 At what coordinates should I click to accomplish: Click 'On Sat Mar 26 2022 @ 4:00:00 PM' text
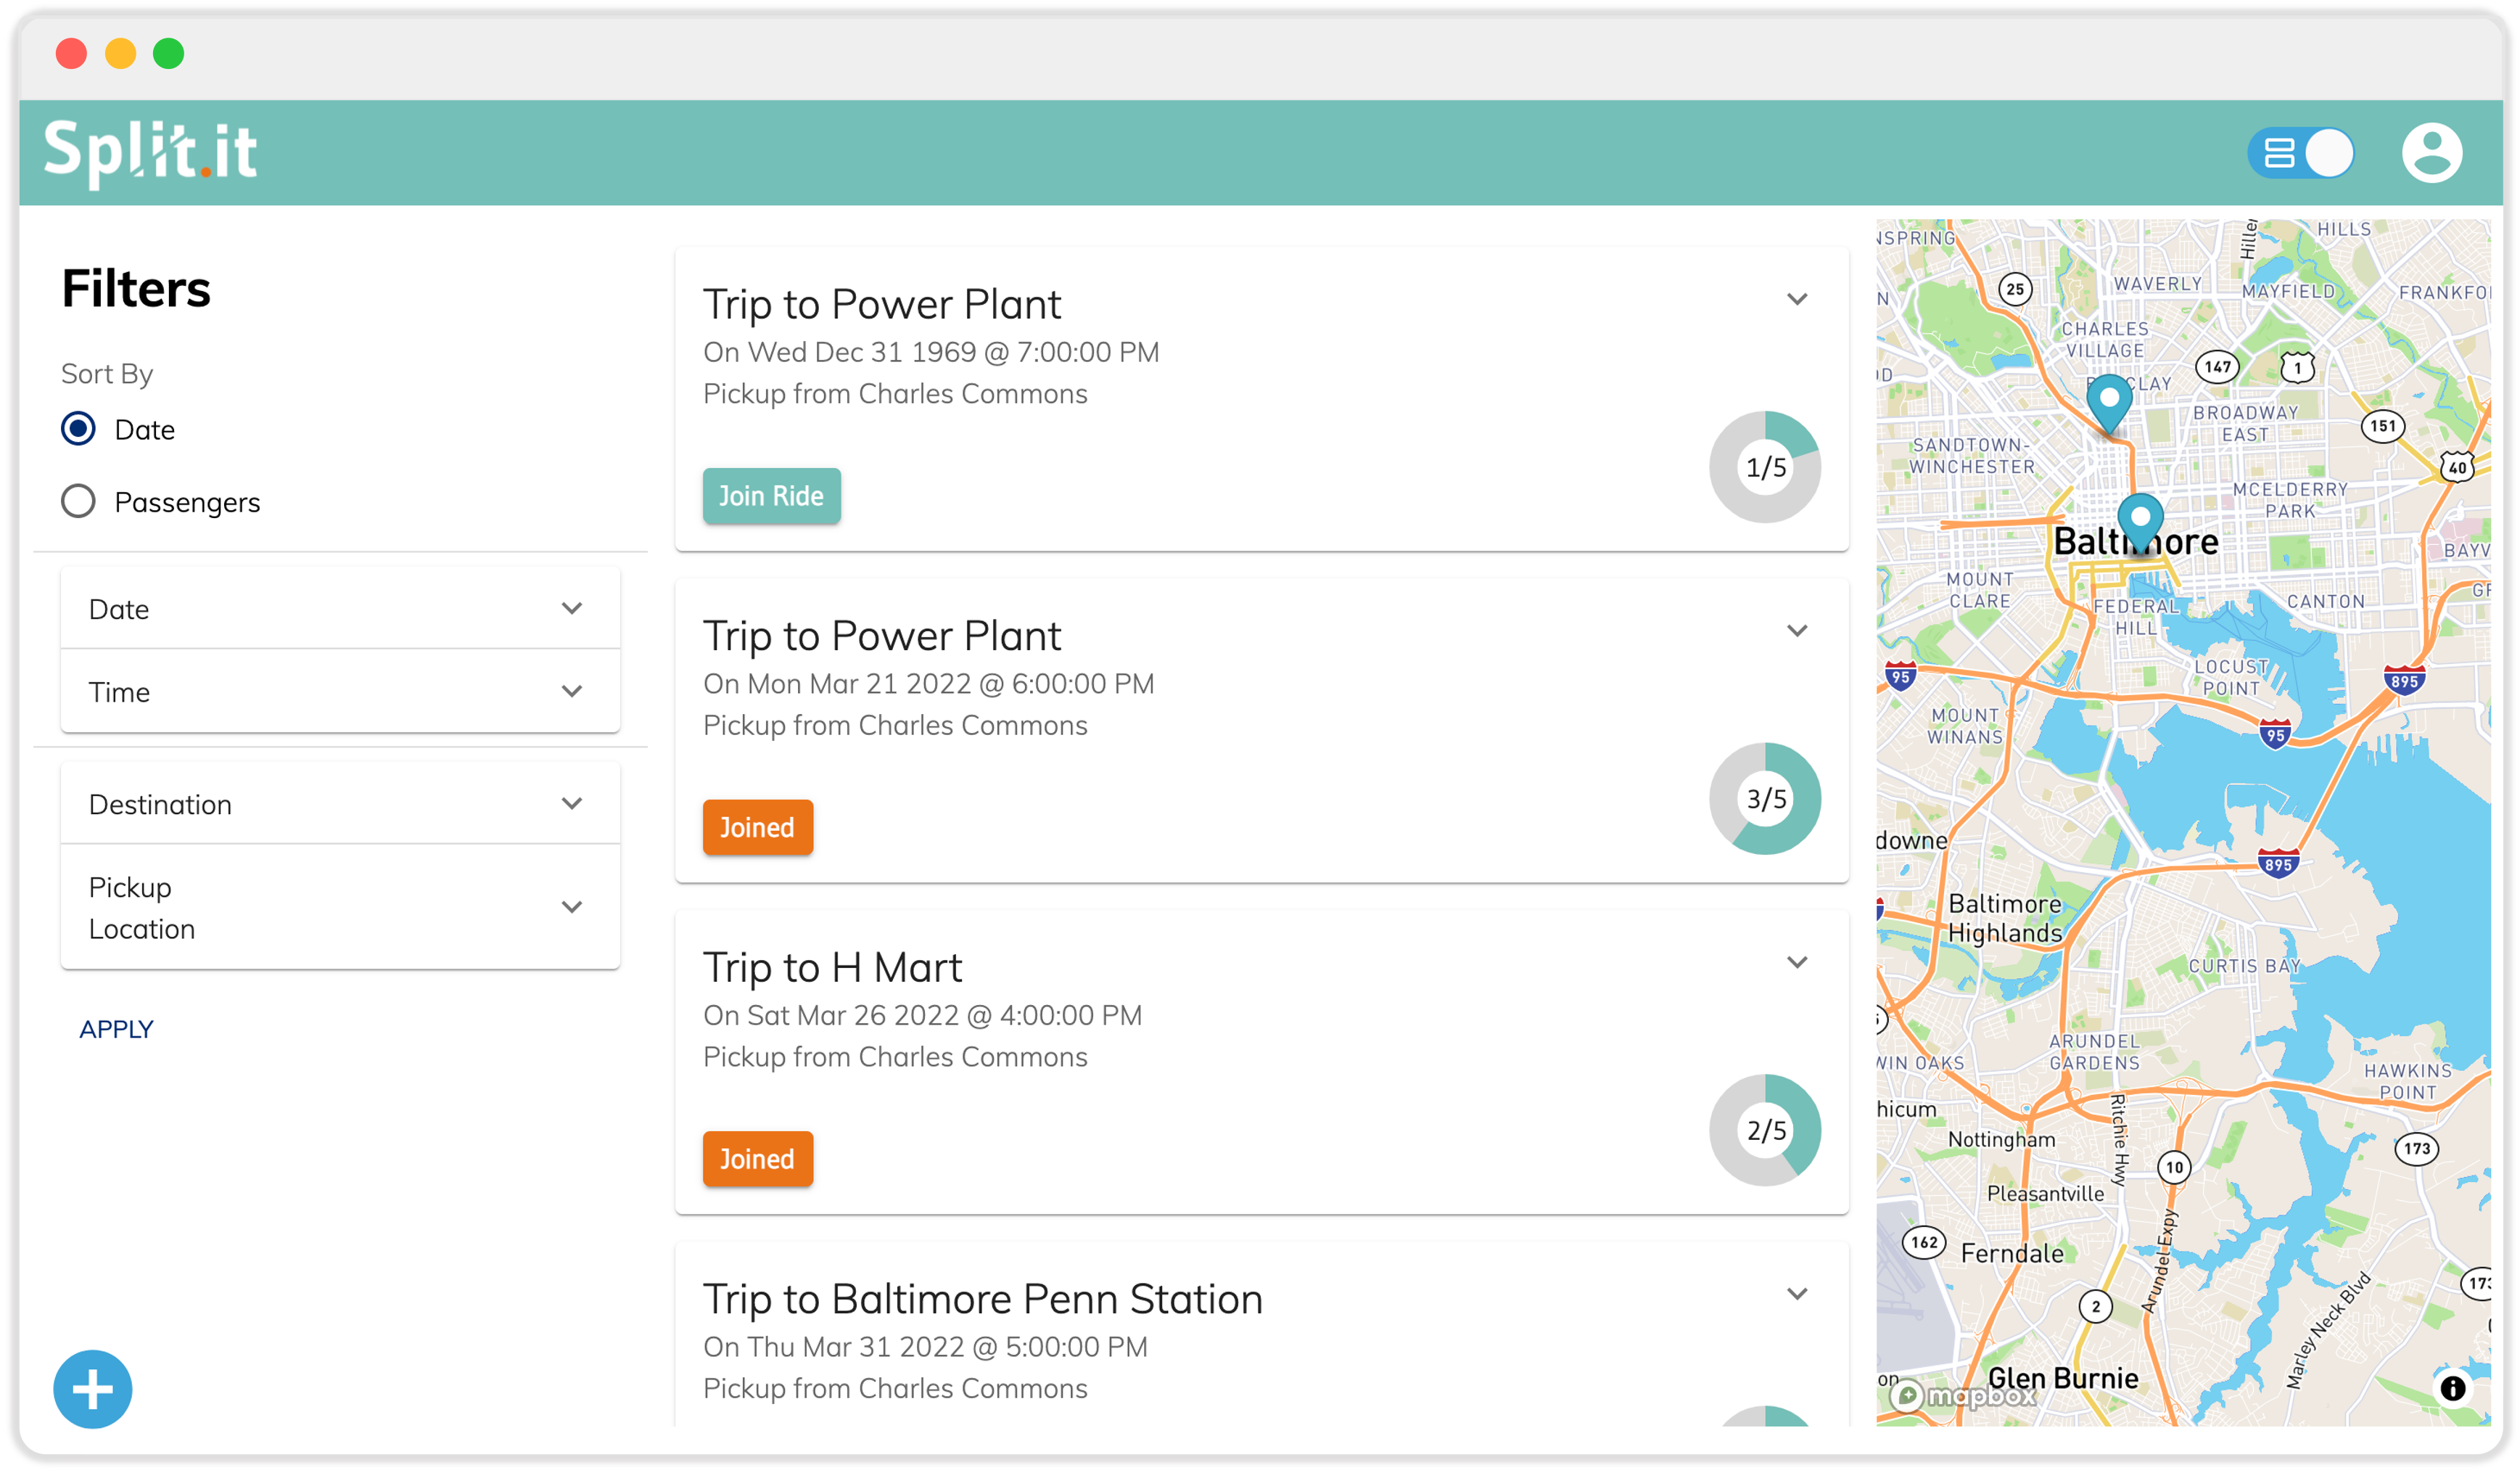922,1015
